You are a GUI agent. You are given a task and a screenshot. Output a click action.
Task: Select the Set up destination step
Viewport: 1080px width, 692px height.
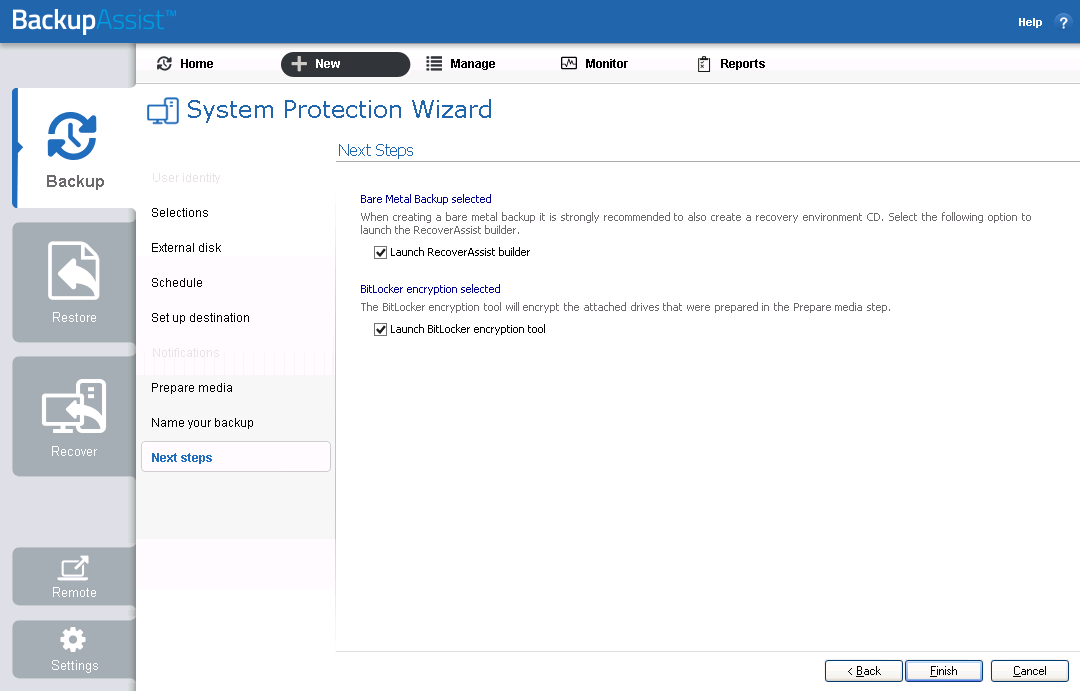click(200, 318)
